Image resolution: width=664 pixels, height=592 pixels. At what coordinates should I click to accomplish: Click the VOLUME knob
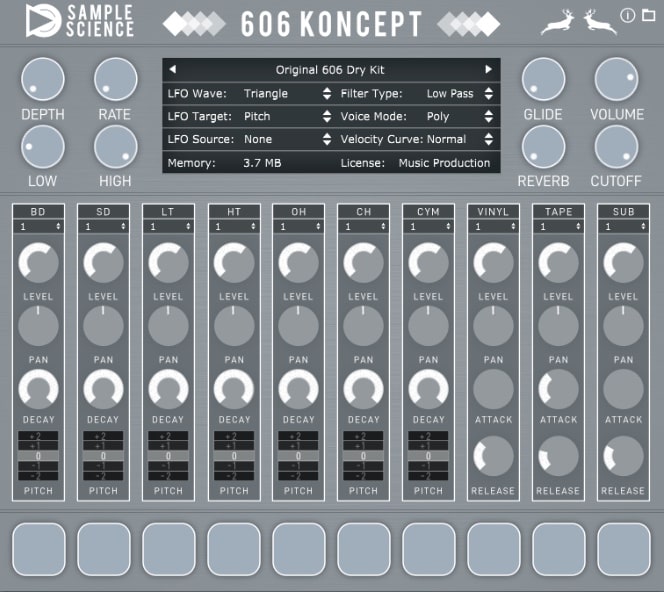(x=616, y=78)
